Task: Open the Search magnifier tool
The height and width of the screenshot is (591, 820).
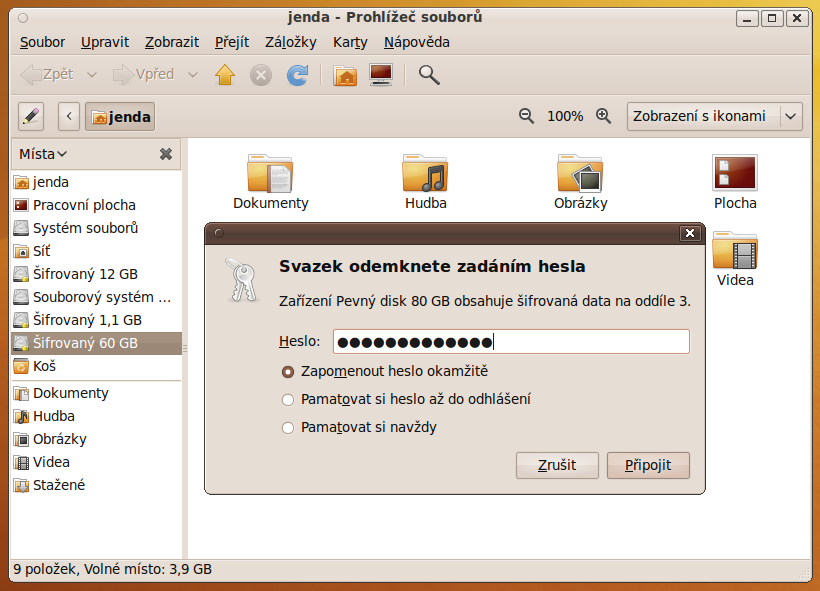Action: (429, 75)
